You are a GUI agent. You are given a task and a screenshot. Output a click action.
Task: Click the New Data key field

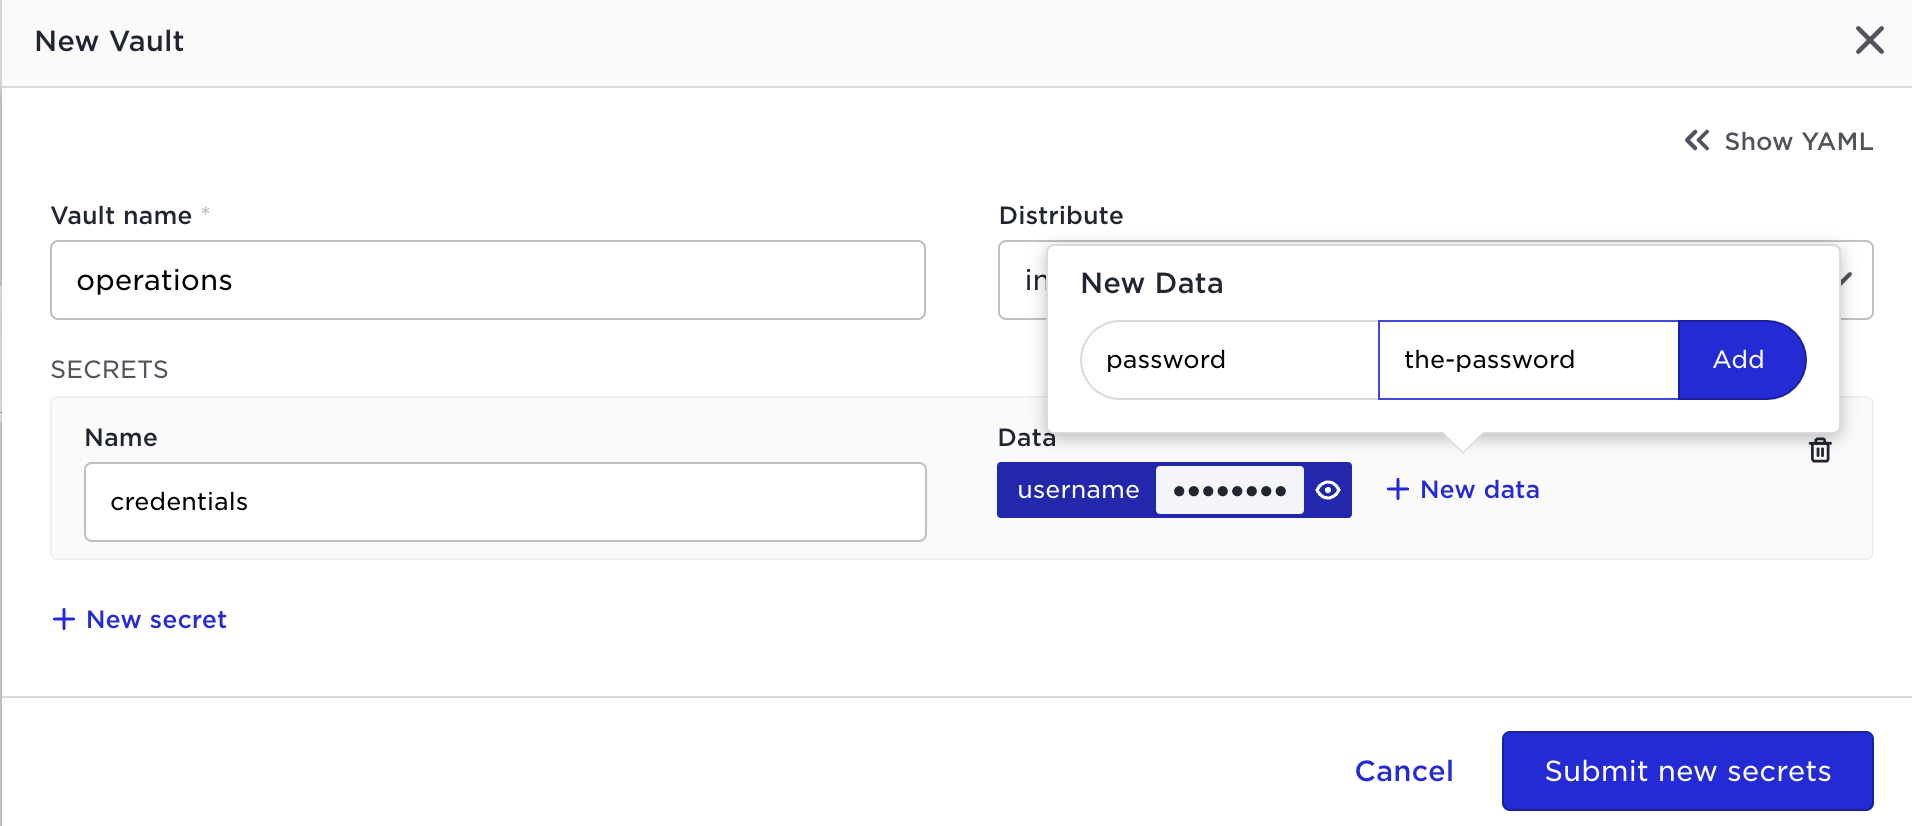point(1229,360)
